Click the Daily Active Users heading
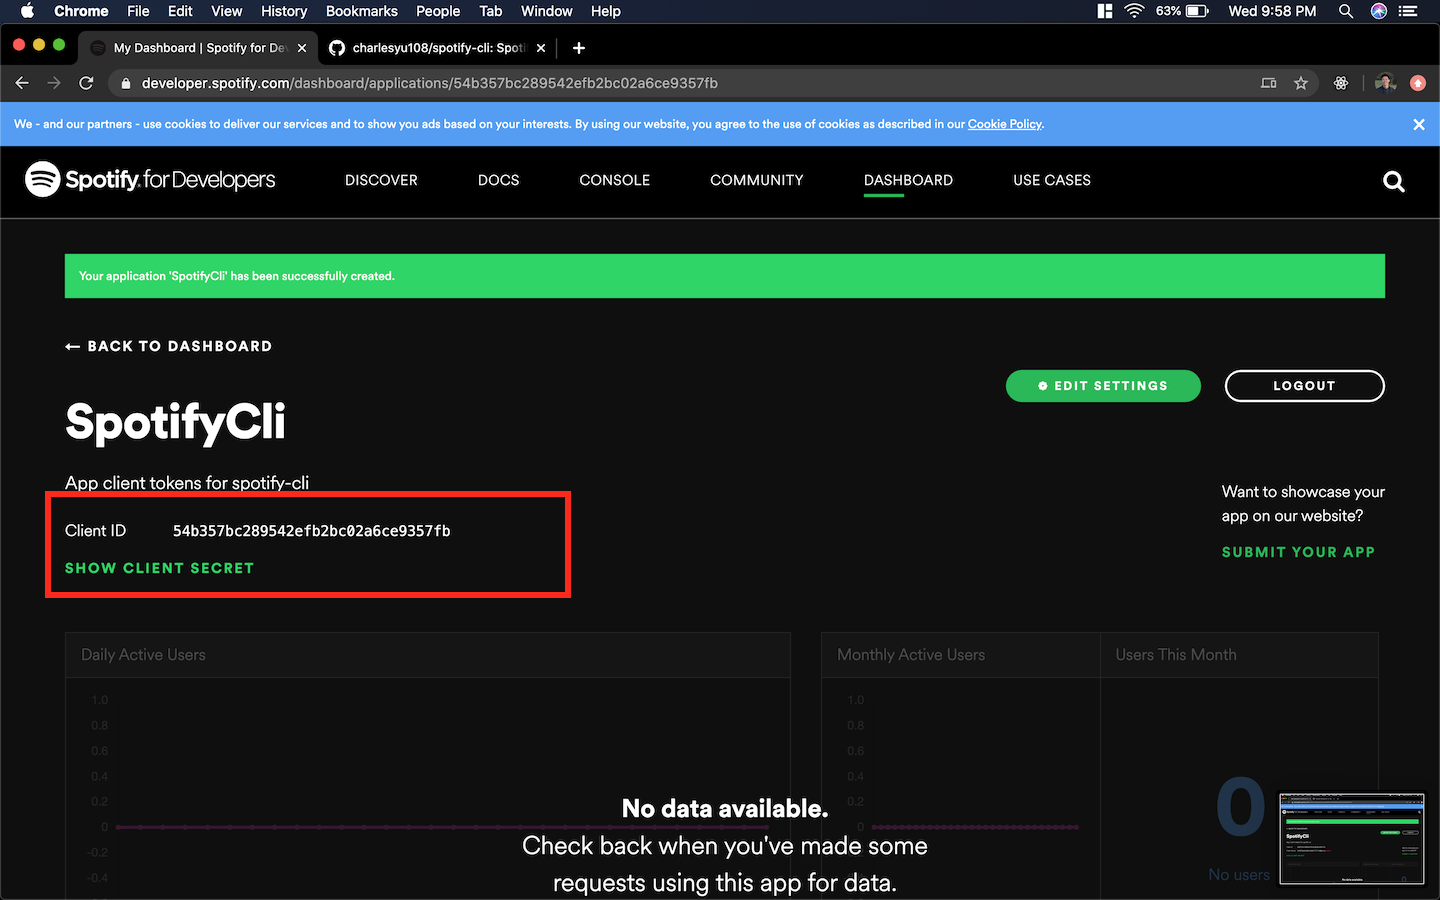Screen dimensions: 1440x900 143,655
